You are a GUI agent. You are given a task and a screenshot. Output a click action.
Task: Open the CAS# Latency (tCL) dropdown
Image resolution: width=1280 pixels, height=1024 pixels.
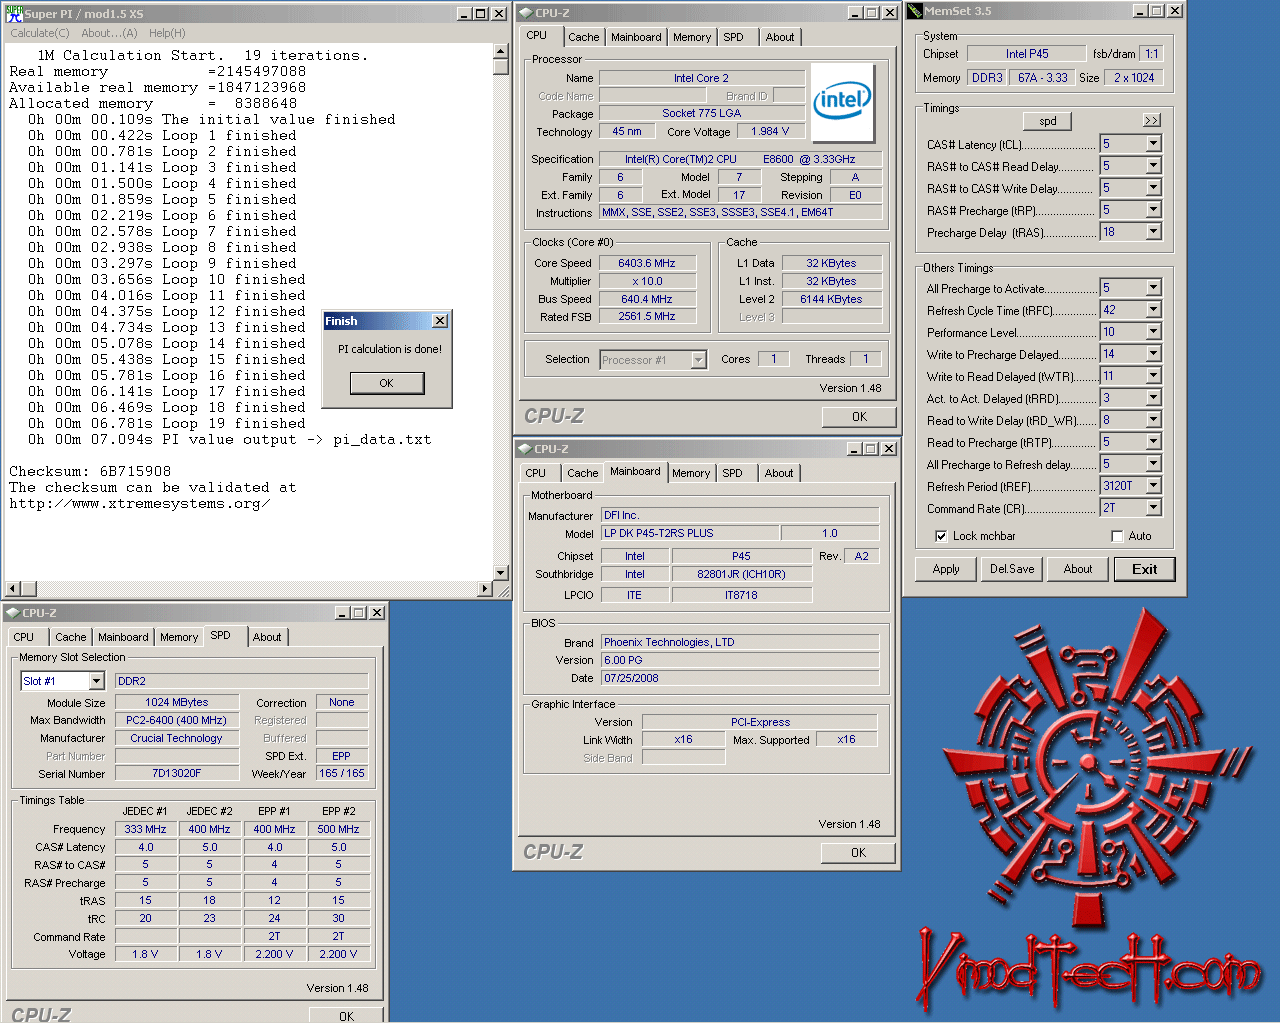[x=1153, y=144]
